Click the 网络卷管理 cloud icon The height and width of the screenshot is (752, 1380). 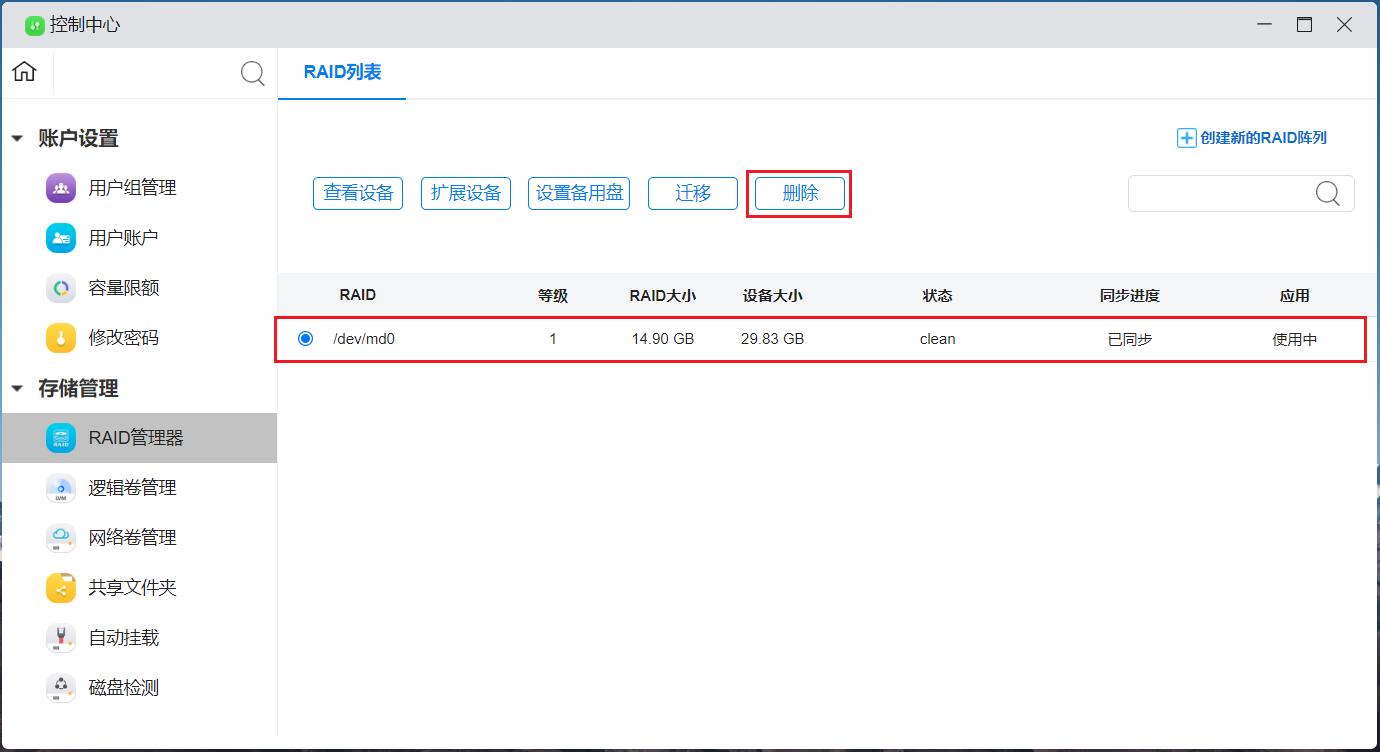61,538
